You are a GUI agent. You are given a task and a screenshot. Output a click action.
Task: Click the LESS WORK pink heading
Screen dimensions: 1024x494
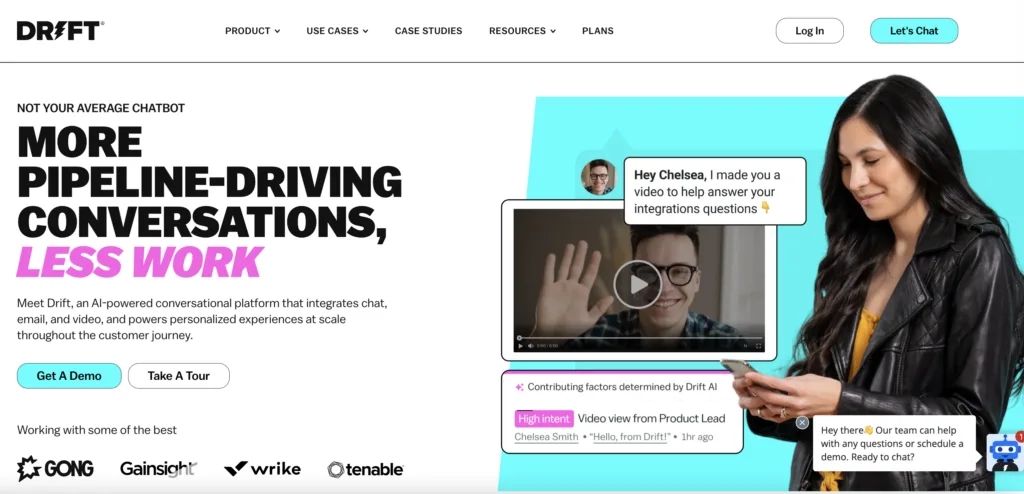(x=140, y=262)
